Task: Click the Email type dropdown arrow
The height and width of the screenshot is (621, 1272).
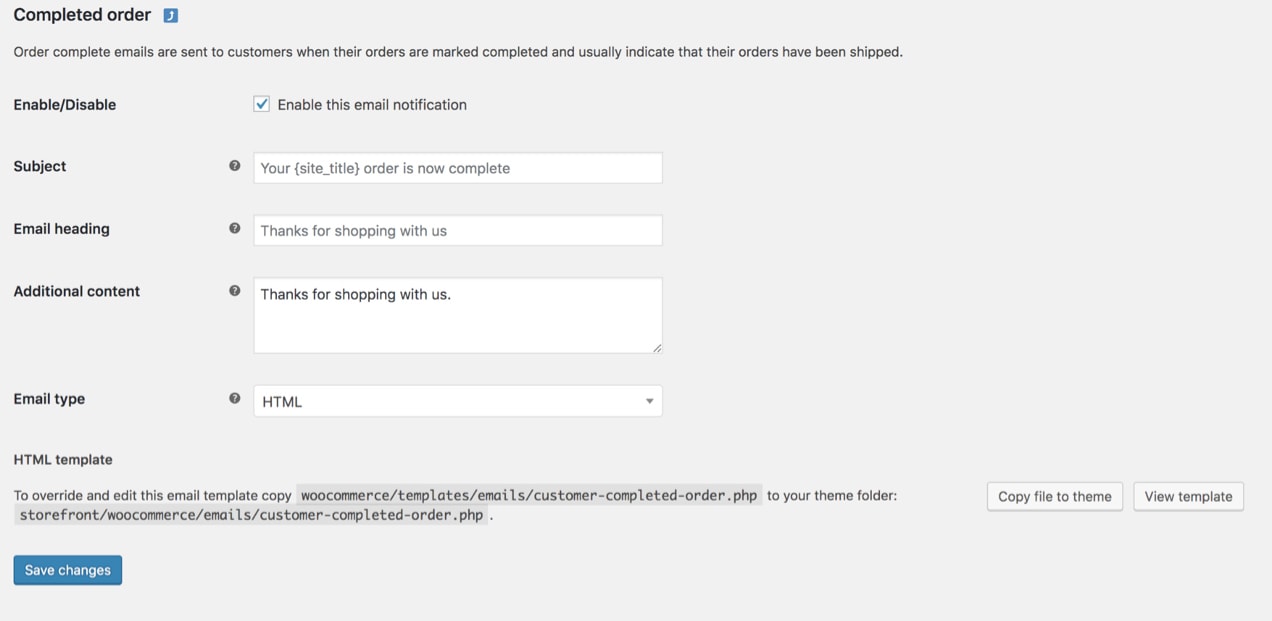Action: click(651, 400)
